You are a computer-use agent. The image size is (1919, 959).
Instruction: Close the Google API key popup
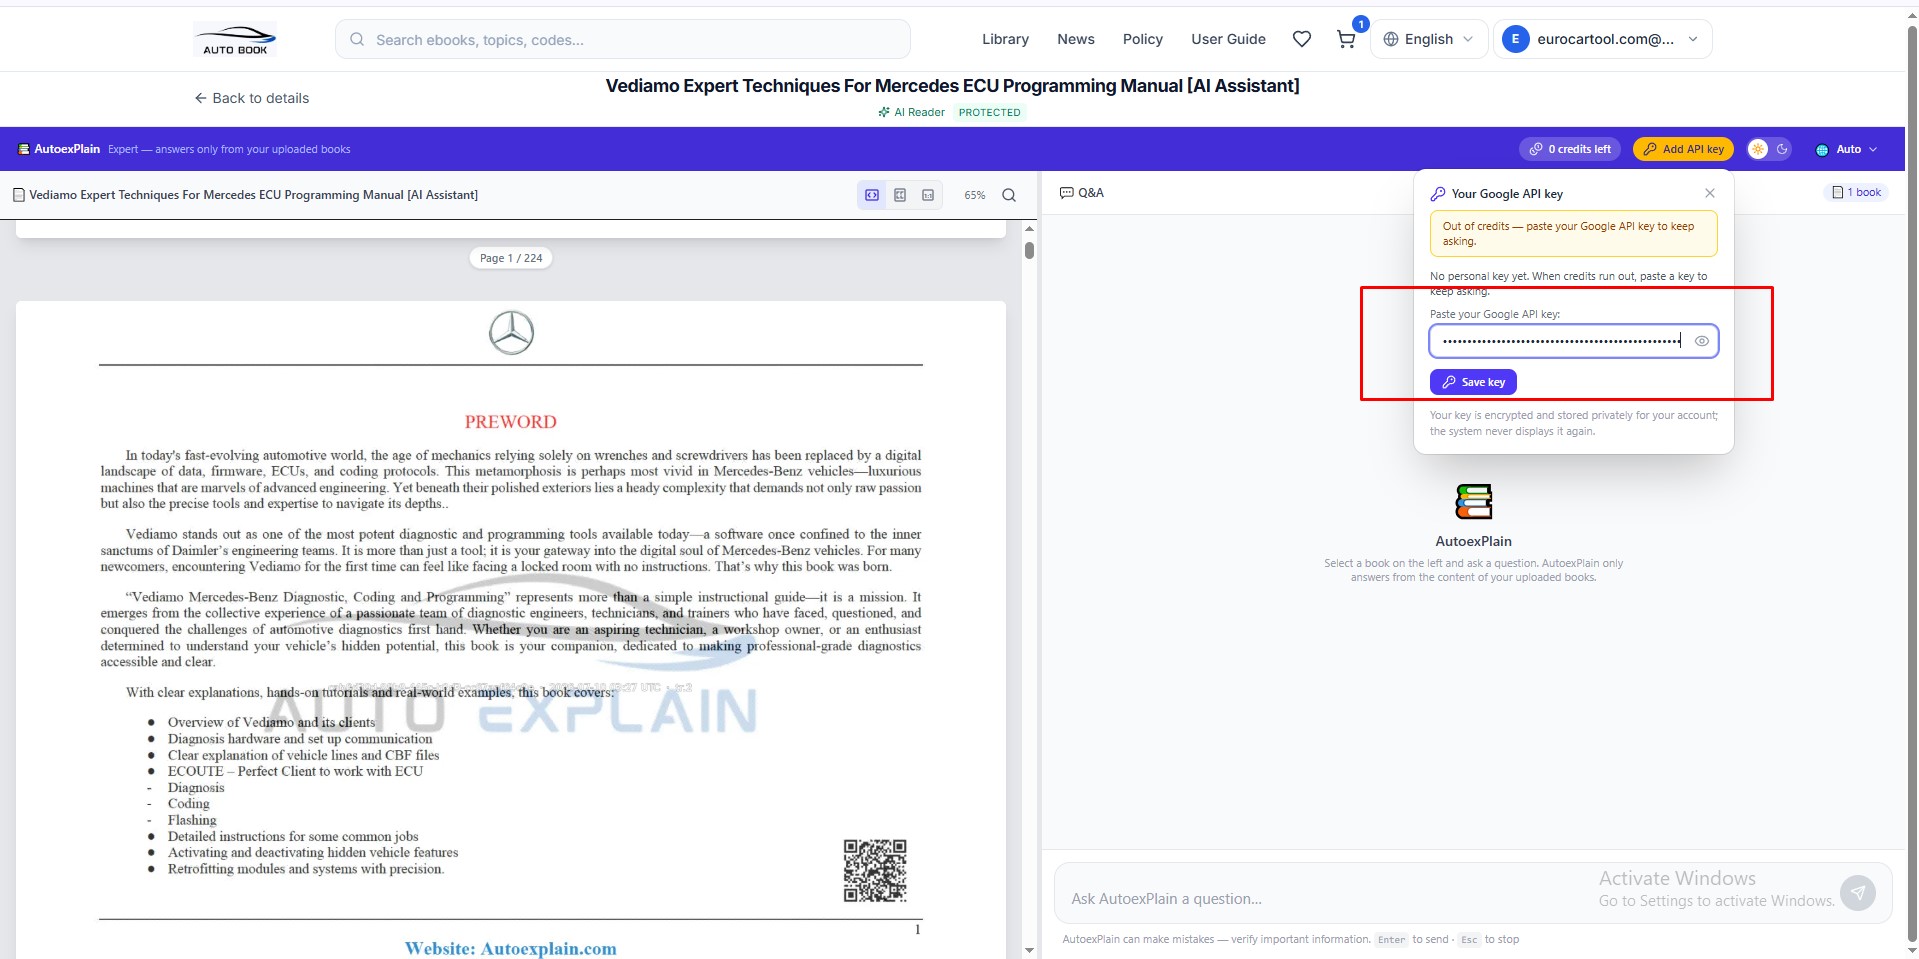pos(1710,193)
